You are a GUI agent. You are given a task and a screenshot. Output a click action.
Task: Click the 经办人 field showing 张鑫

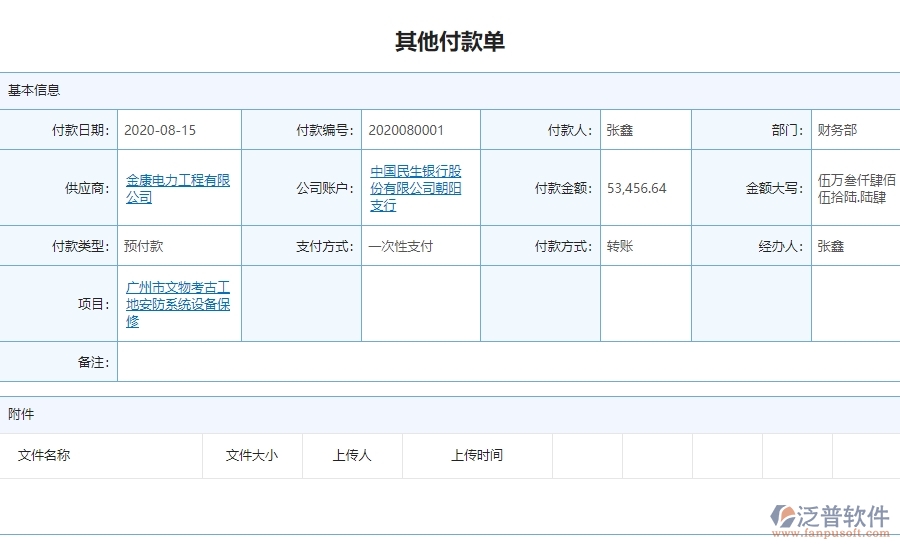[x=831, y=246]
